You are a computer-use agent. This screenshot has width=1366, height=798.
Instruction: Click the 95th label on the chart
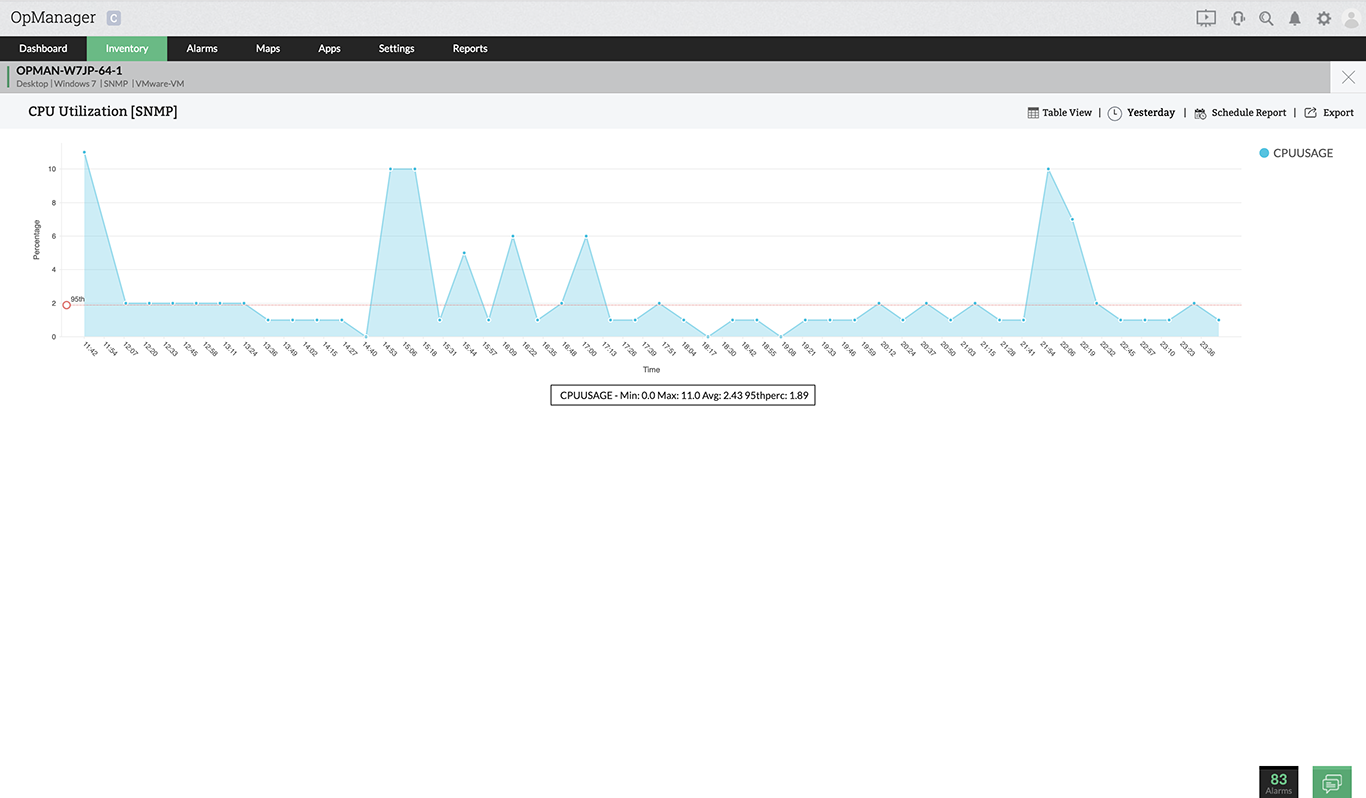pyautogui.click(x=77, y=298)
